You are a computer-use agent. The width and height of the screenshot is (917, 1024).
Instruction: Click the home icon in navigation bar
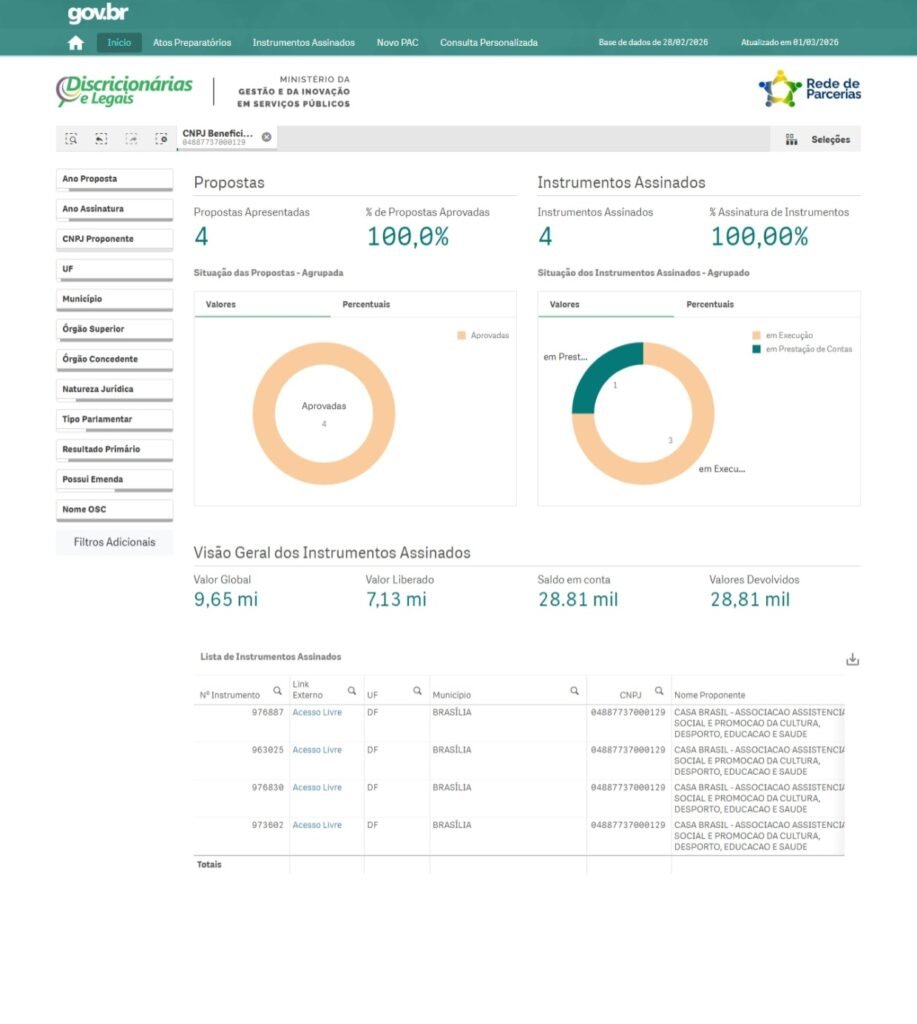pos(75,43)
